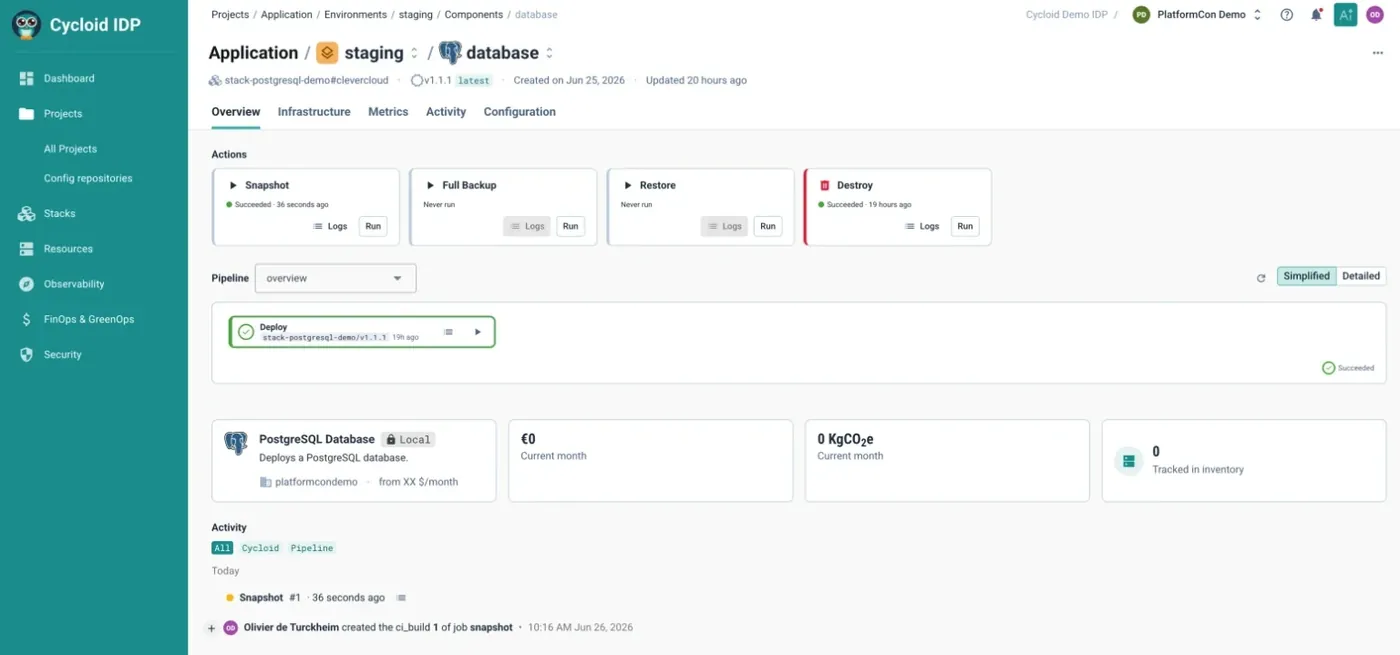The width and height of the screenshot is (1400, 655).
Task: Open the AI assistant icon
Action: (x=1346, y=14)
